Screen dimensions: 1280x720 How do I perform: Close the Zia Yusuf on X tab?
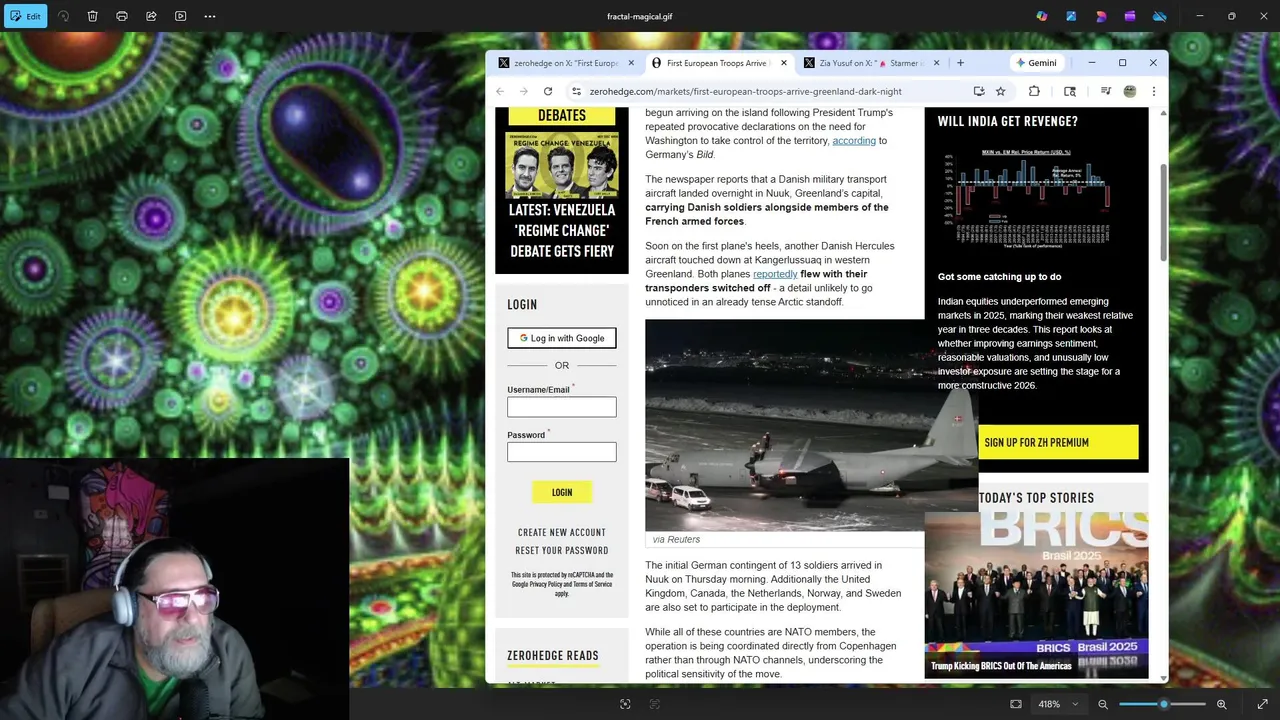[x=937, y=63]
